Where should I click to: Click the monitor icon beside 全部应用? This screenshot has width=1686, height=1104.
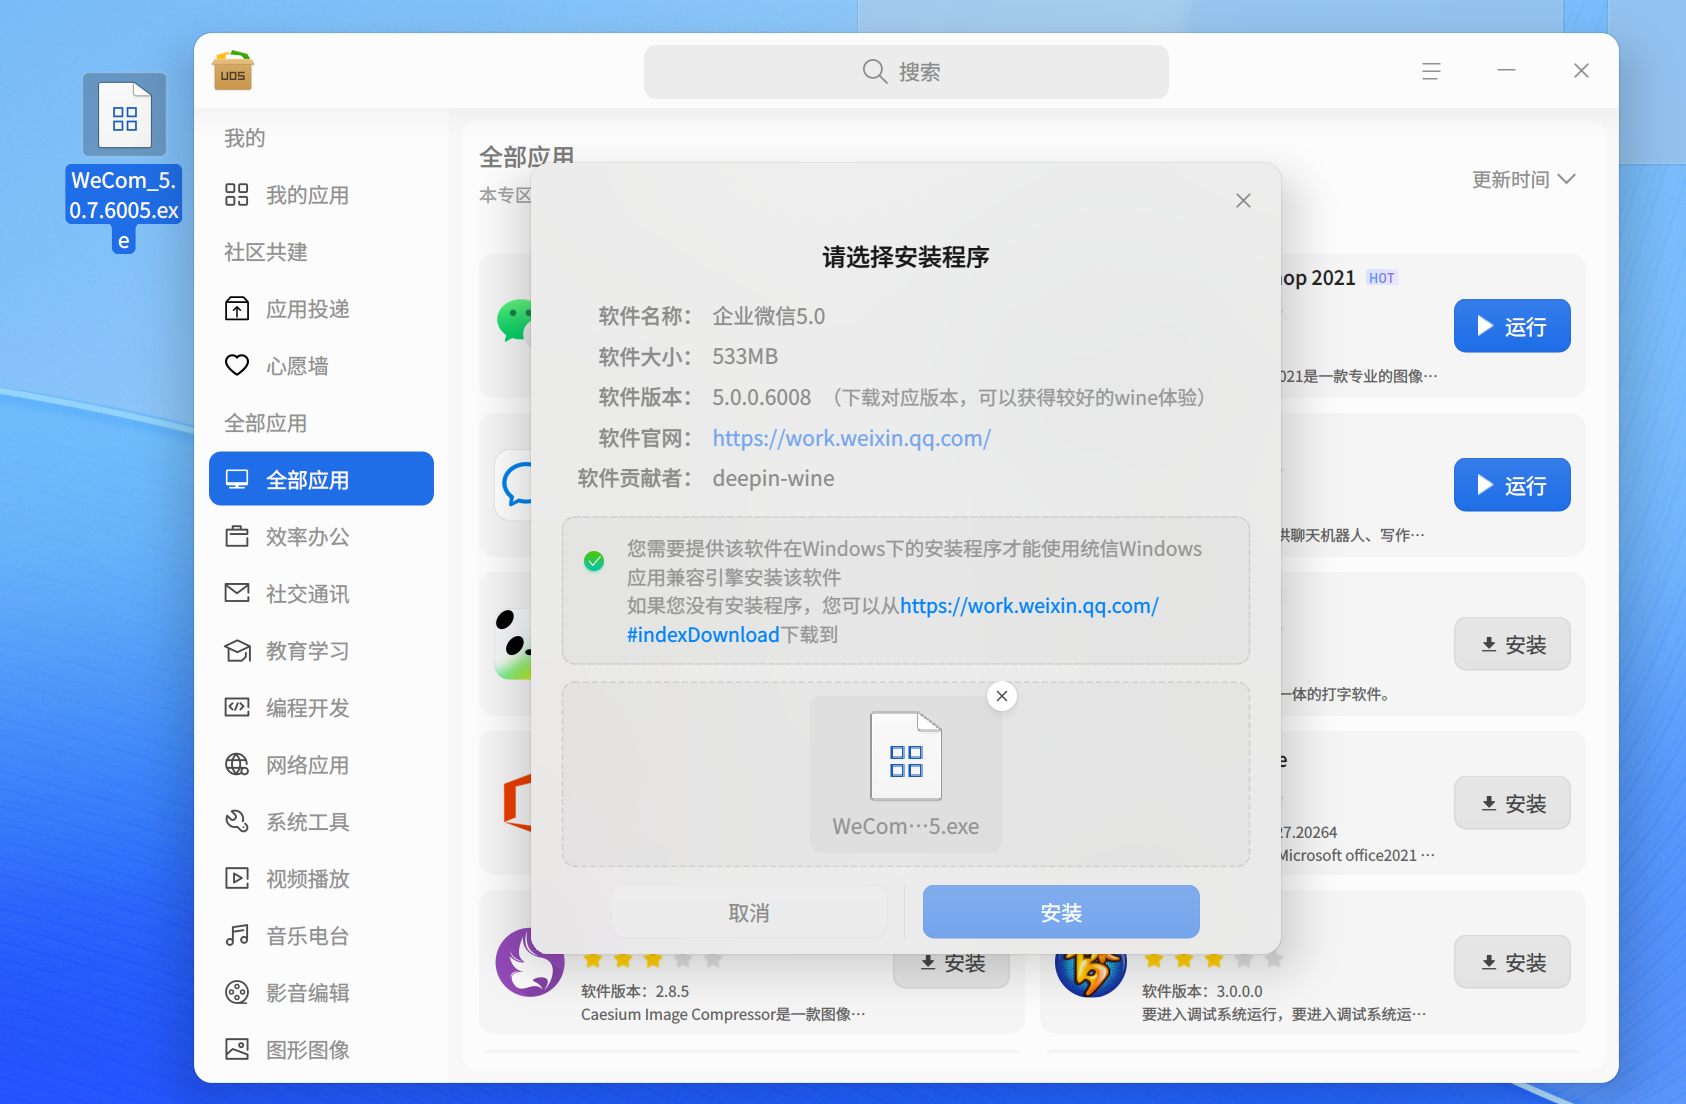tap(237, 480)
